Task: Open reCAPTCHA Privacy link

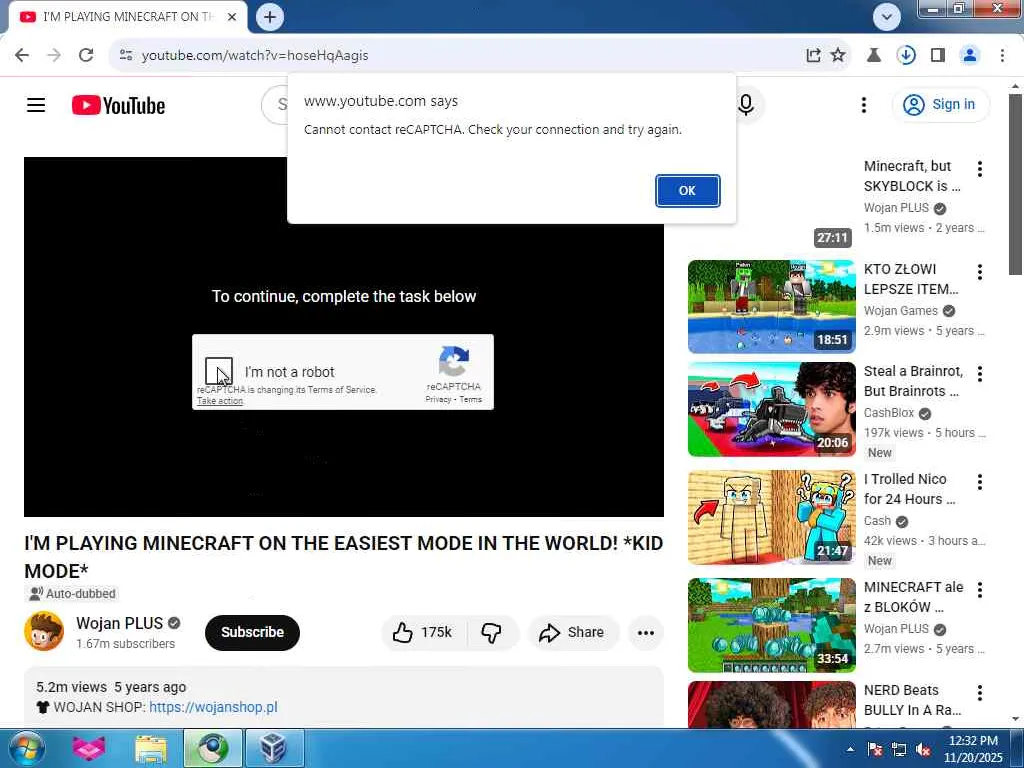Action: [x=438, y=400]
